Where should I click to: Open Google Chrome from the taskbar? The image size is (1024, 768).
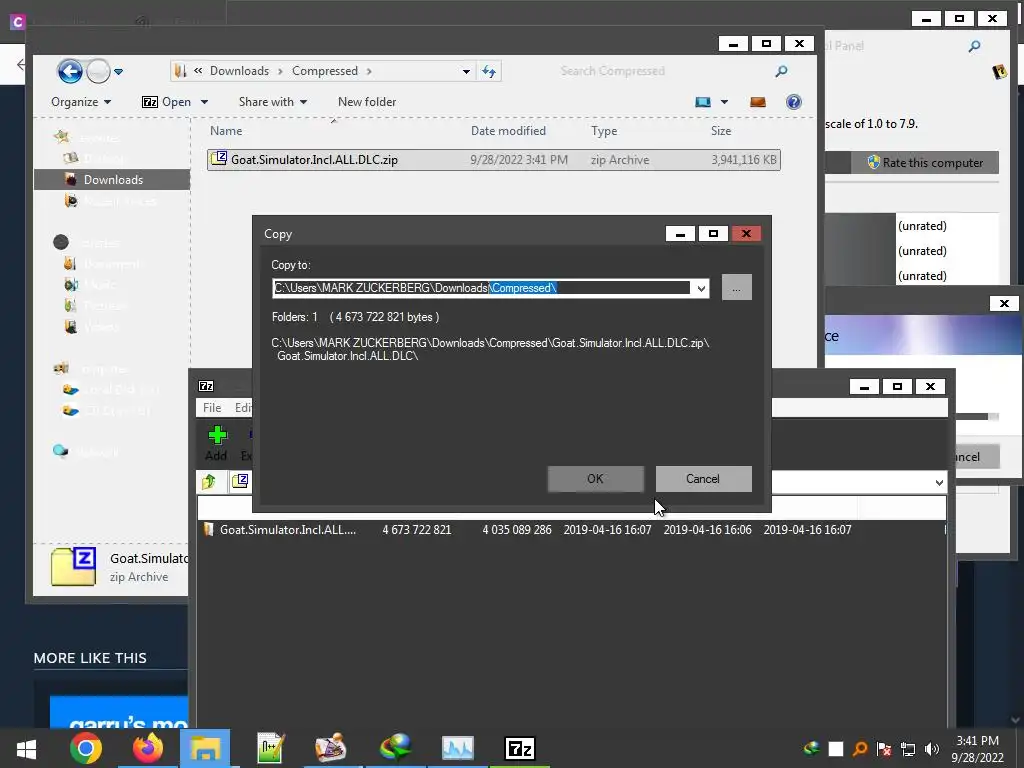pos(86,748)
